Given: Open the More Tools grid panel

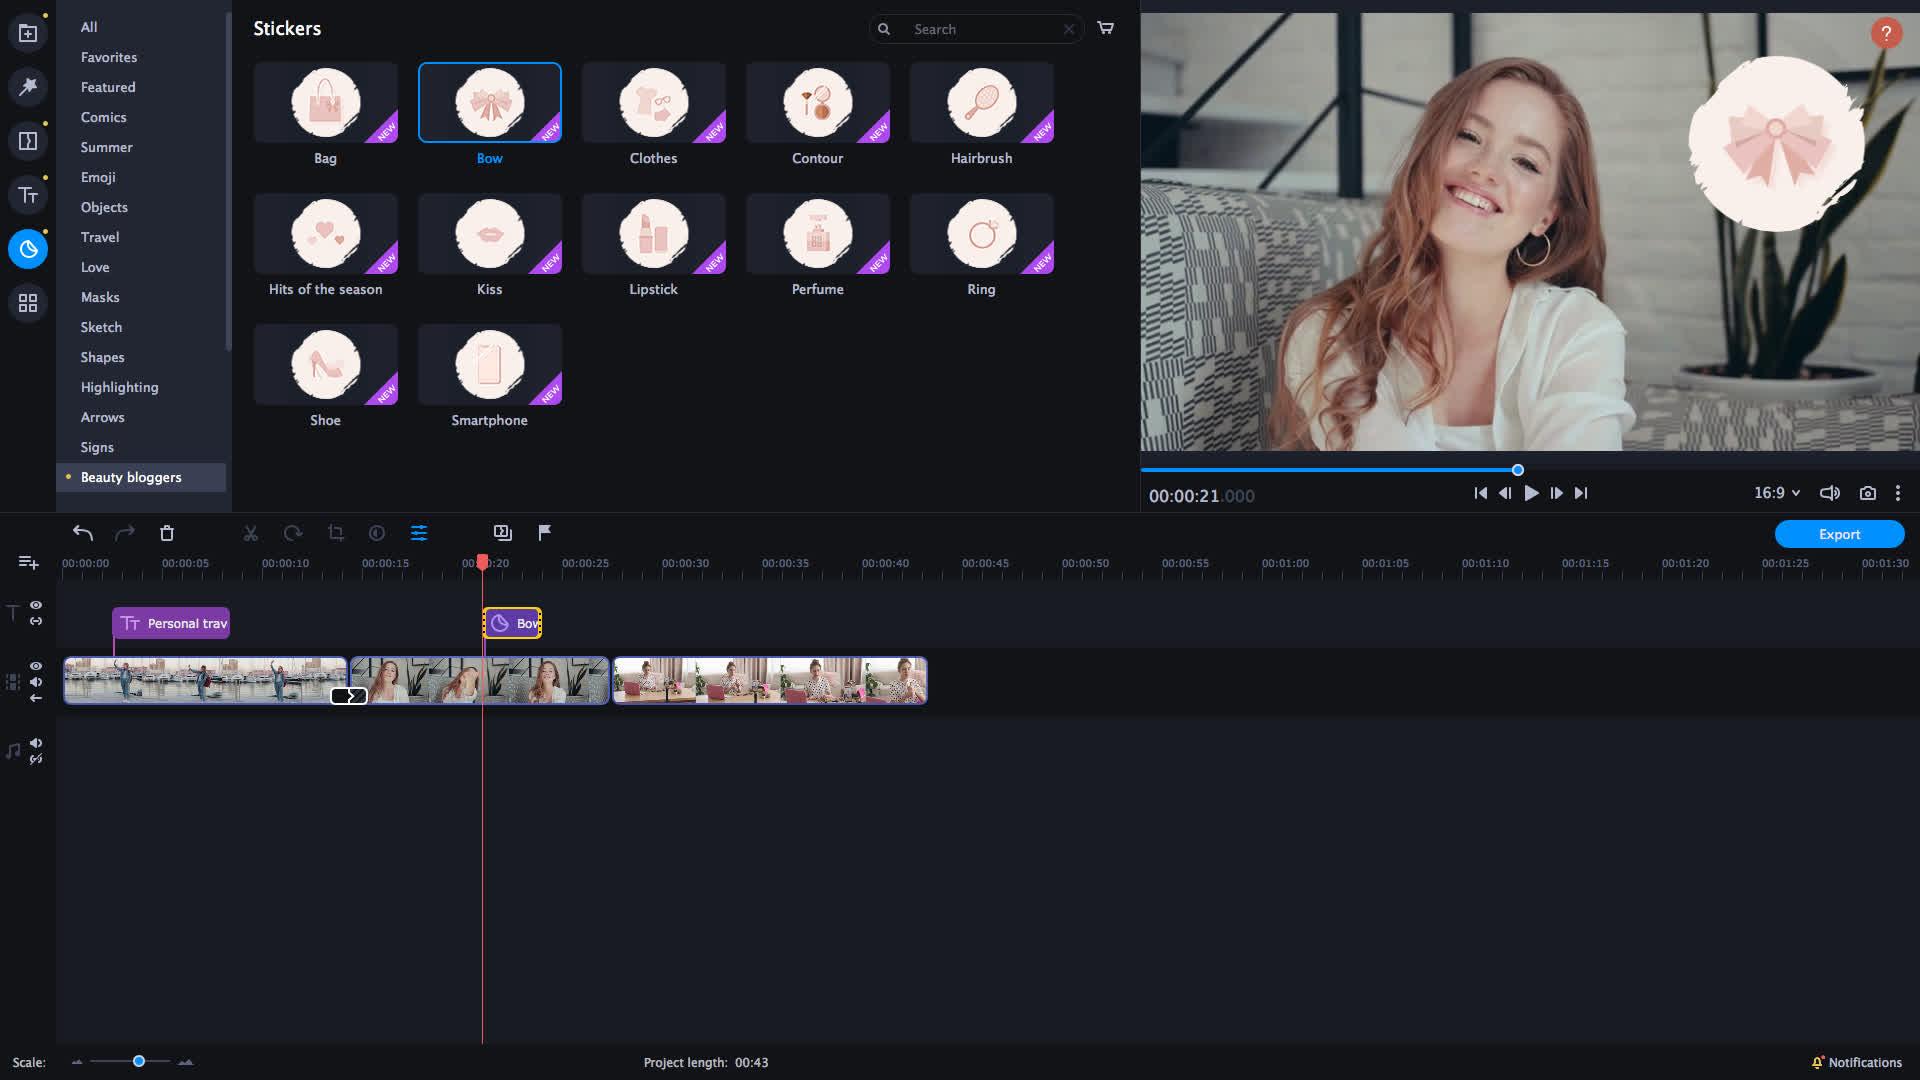Looking at the screenshot, I should coord(27,303).
